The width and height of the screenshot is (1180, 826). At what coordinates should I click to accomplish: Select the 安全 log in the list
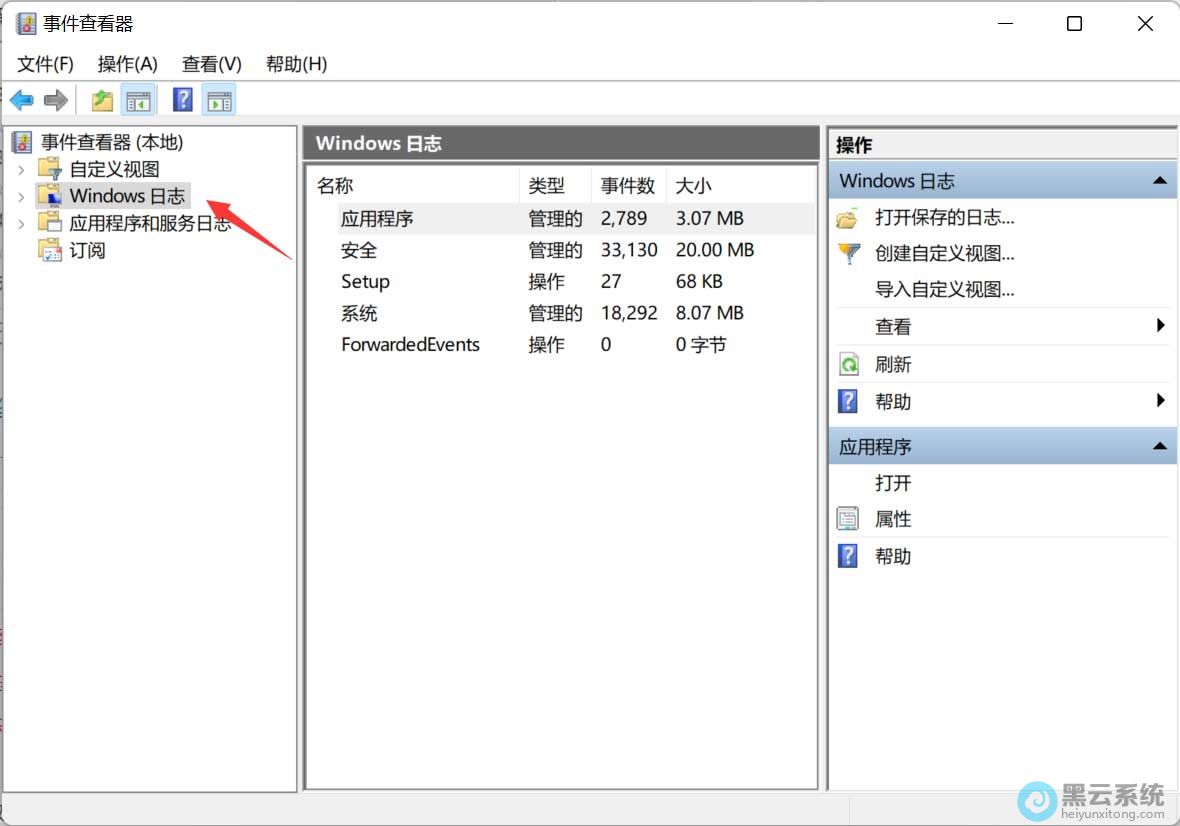(x=358, y=250)
